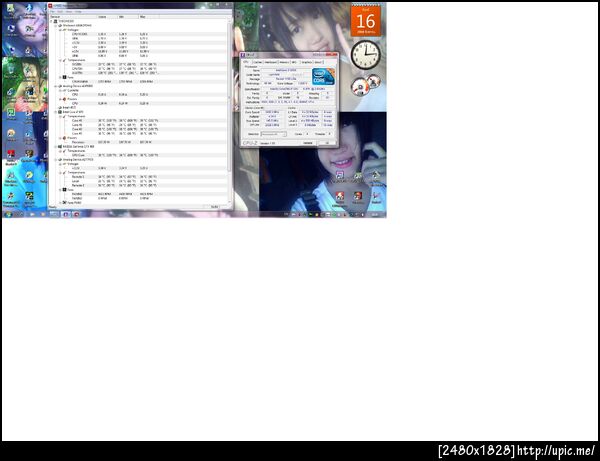The height and width of the screenshot is (461, 600).
Task: Click the Max column header in HWMonitor
Action: [148, 17]
